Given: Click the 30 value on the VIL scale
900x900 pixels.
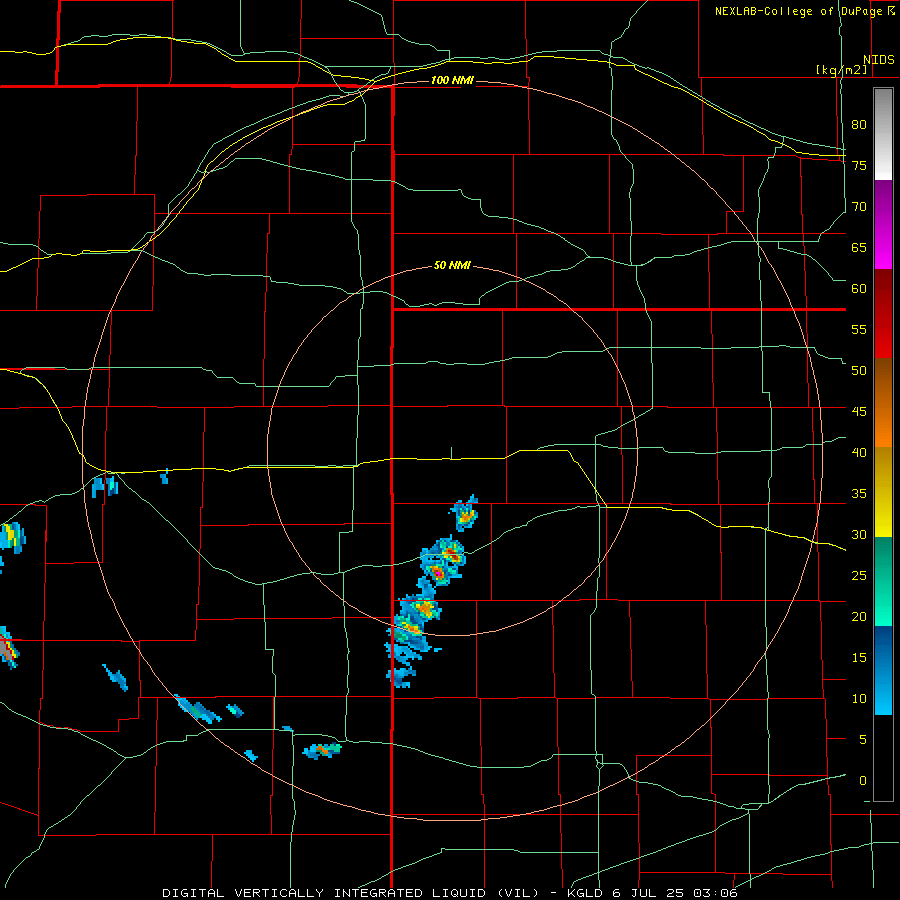Looking at the screenshot, I should point(859,535).
